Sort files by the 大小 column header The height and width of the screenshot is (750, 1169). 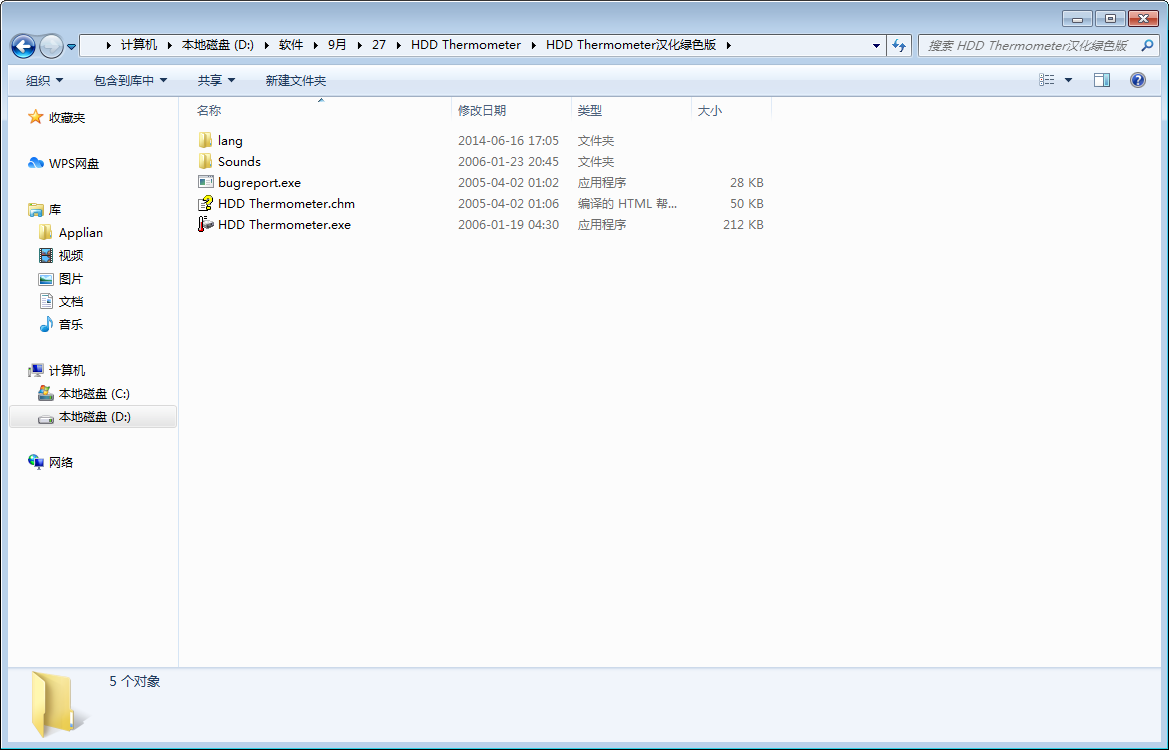pyautogui.click(x=710, y=110)
